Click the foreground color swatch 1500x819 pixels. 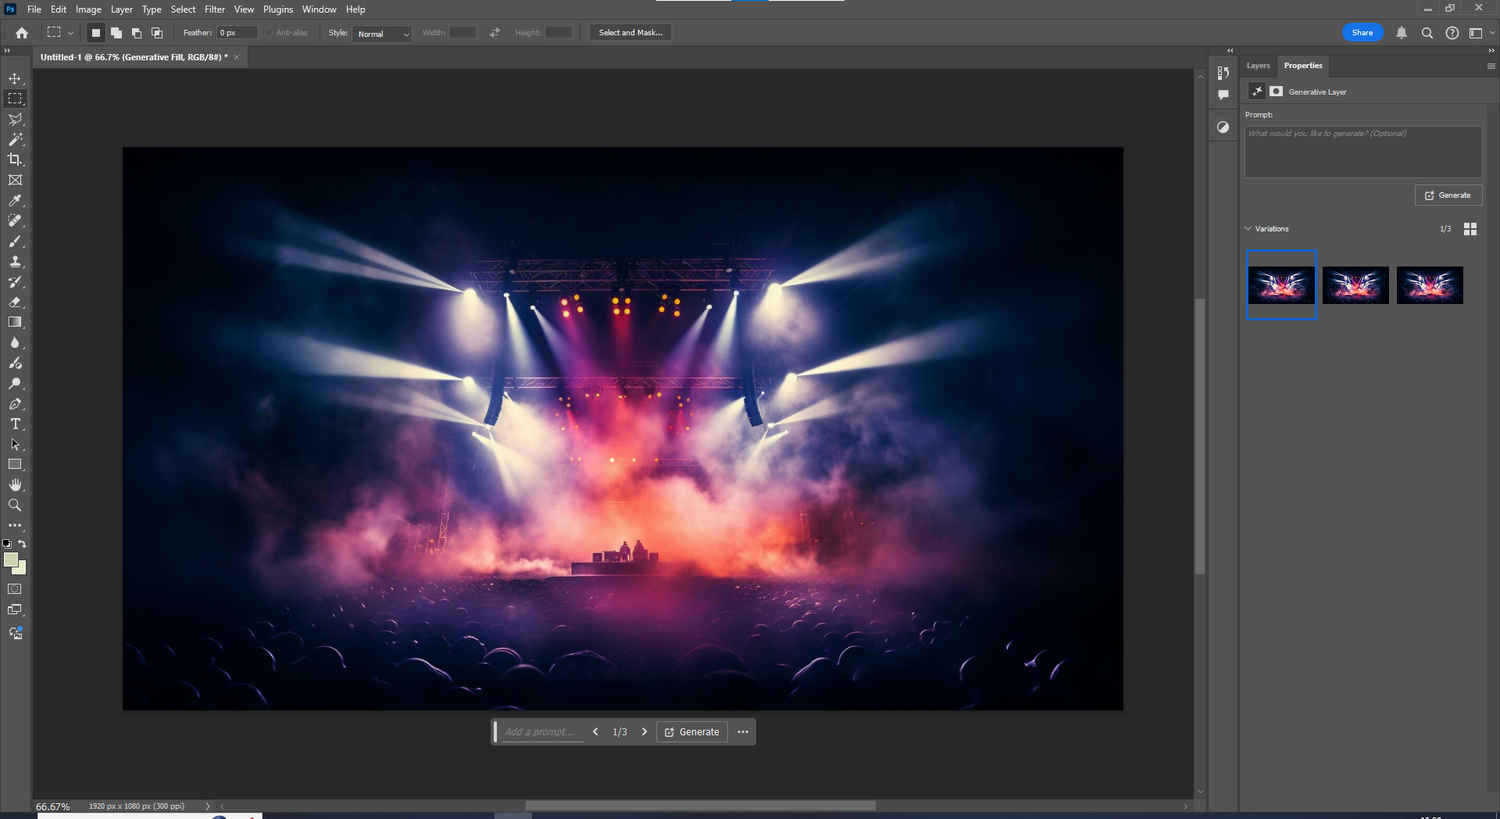11,560
